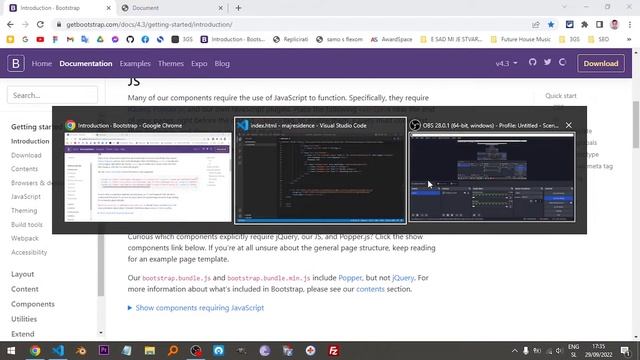This screenshot has height=360, width=640.
Task: Go back using the browser Back arrow
Action: point(10,24)
